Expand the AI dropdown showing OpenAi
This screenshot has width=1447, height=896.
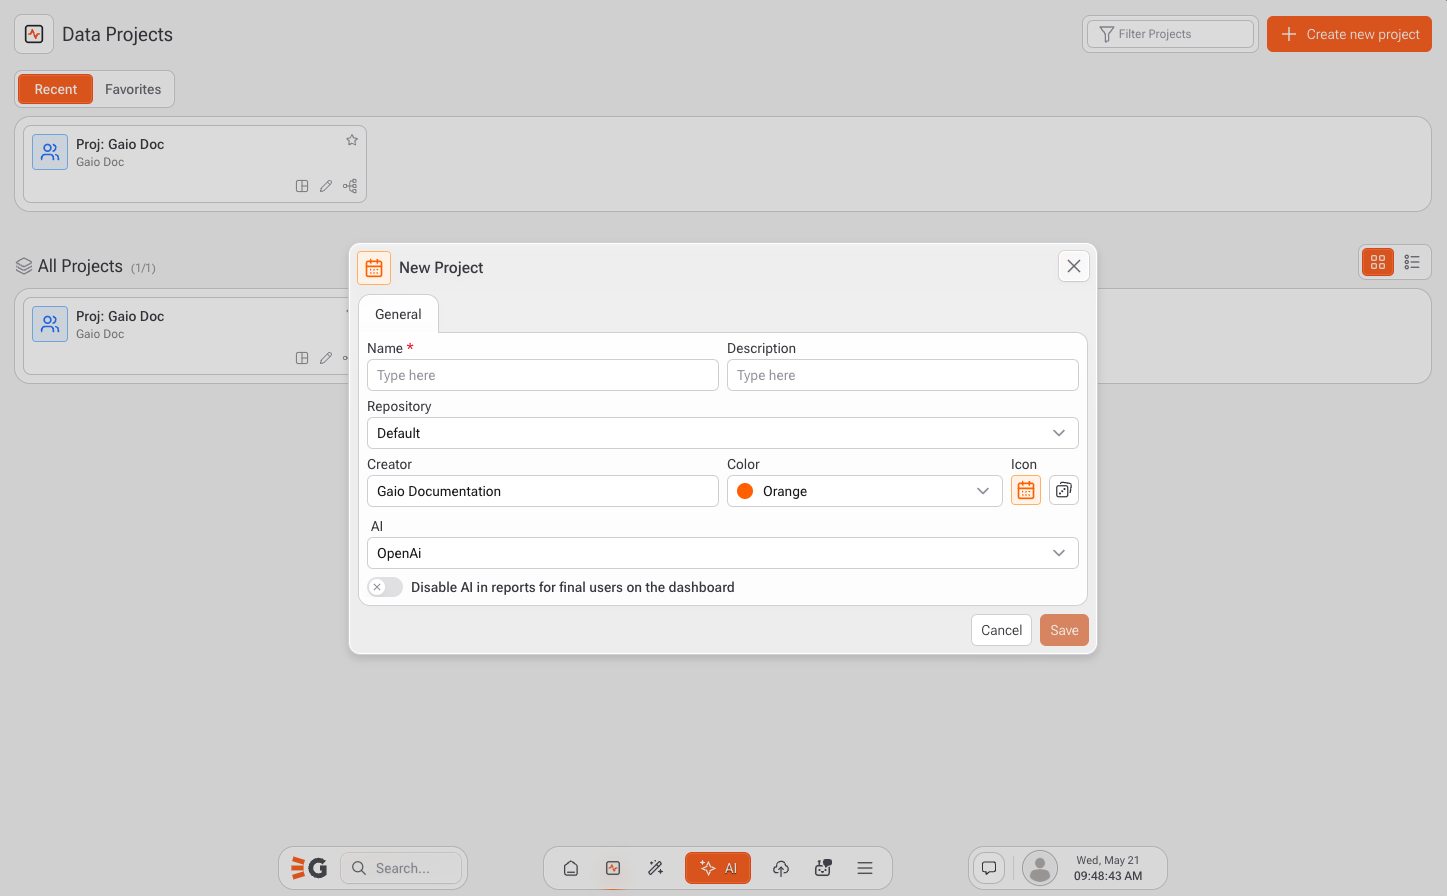coord(722,553)
